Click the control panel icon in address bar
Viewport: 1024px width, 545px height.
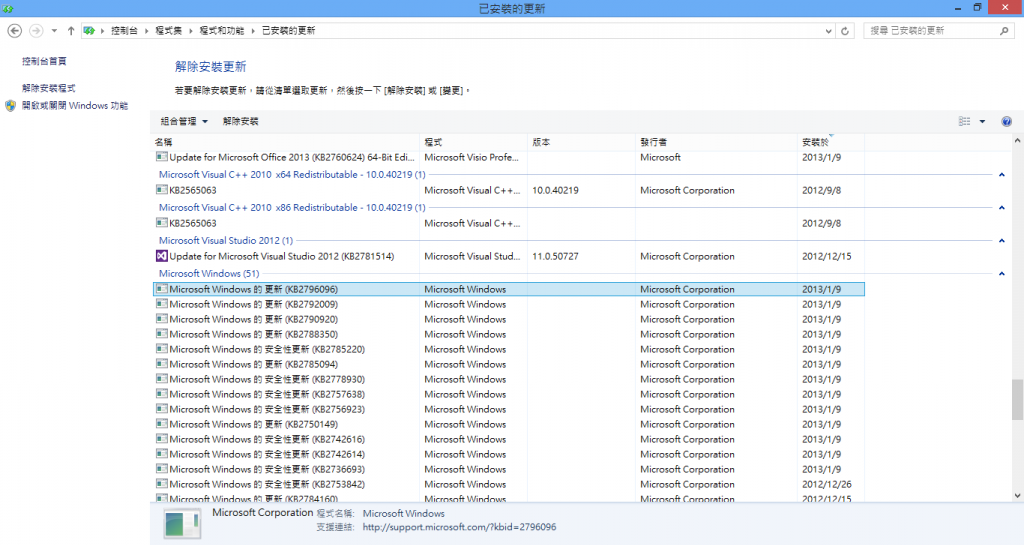pyautogui.click(x=90, y=31)
